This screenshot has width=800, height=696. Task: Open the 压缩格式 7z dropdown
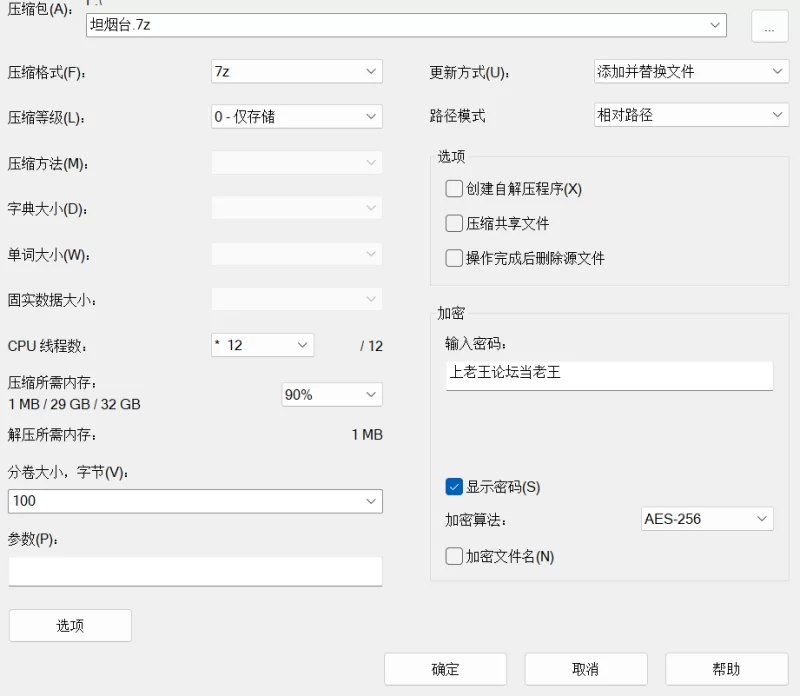pos(296,71)
